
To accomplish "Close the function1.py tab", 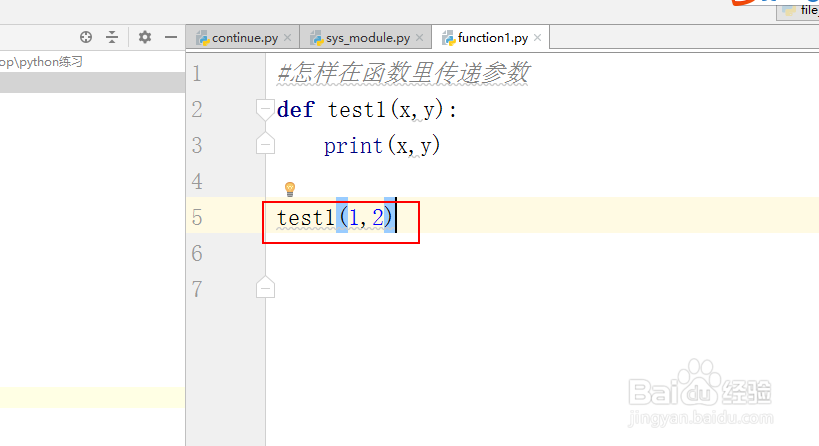I will (537, 38).
